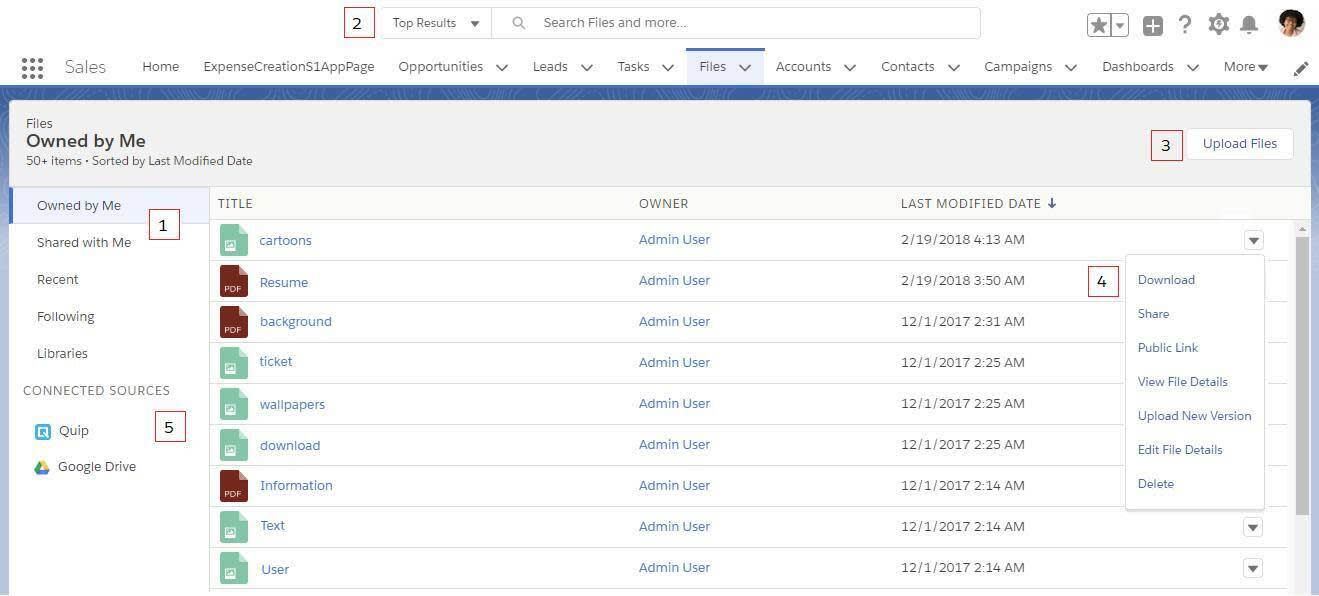Open the More navigation menu
Screen dimensions: 1319x596
1246,67
